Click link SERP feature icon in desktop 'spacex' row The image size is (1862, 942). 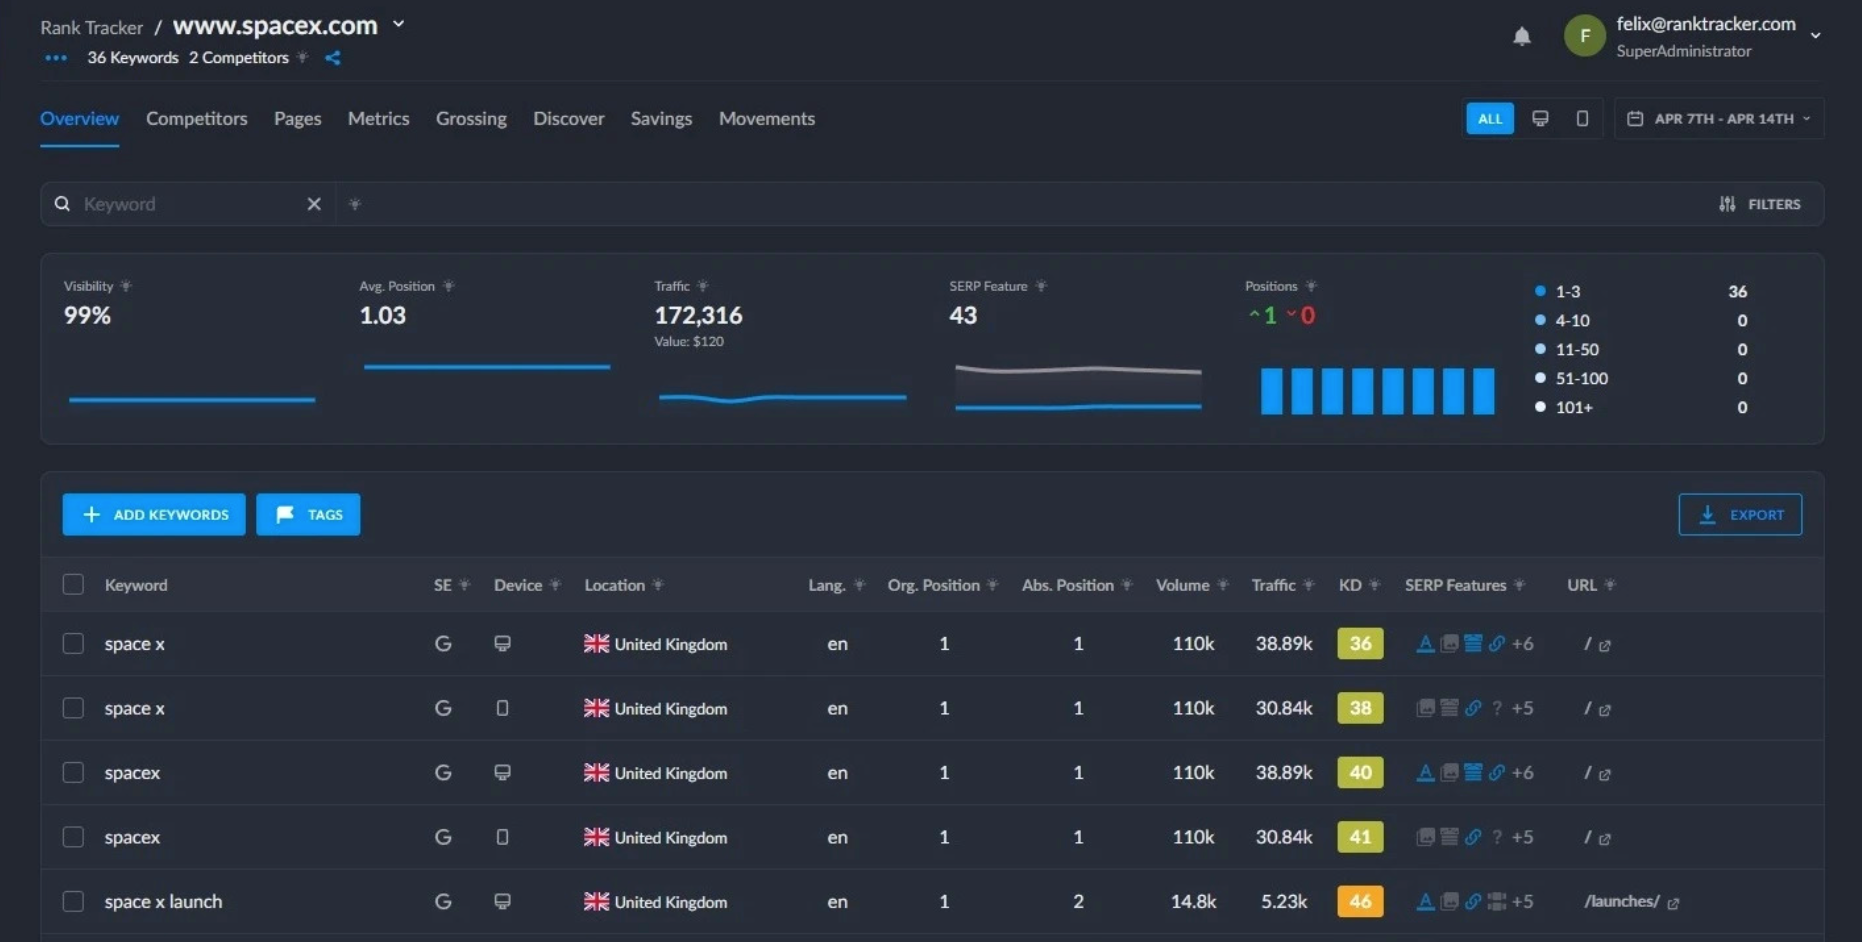(1496, 772)
